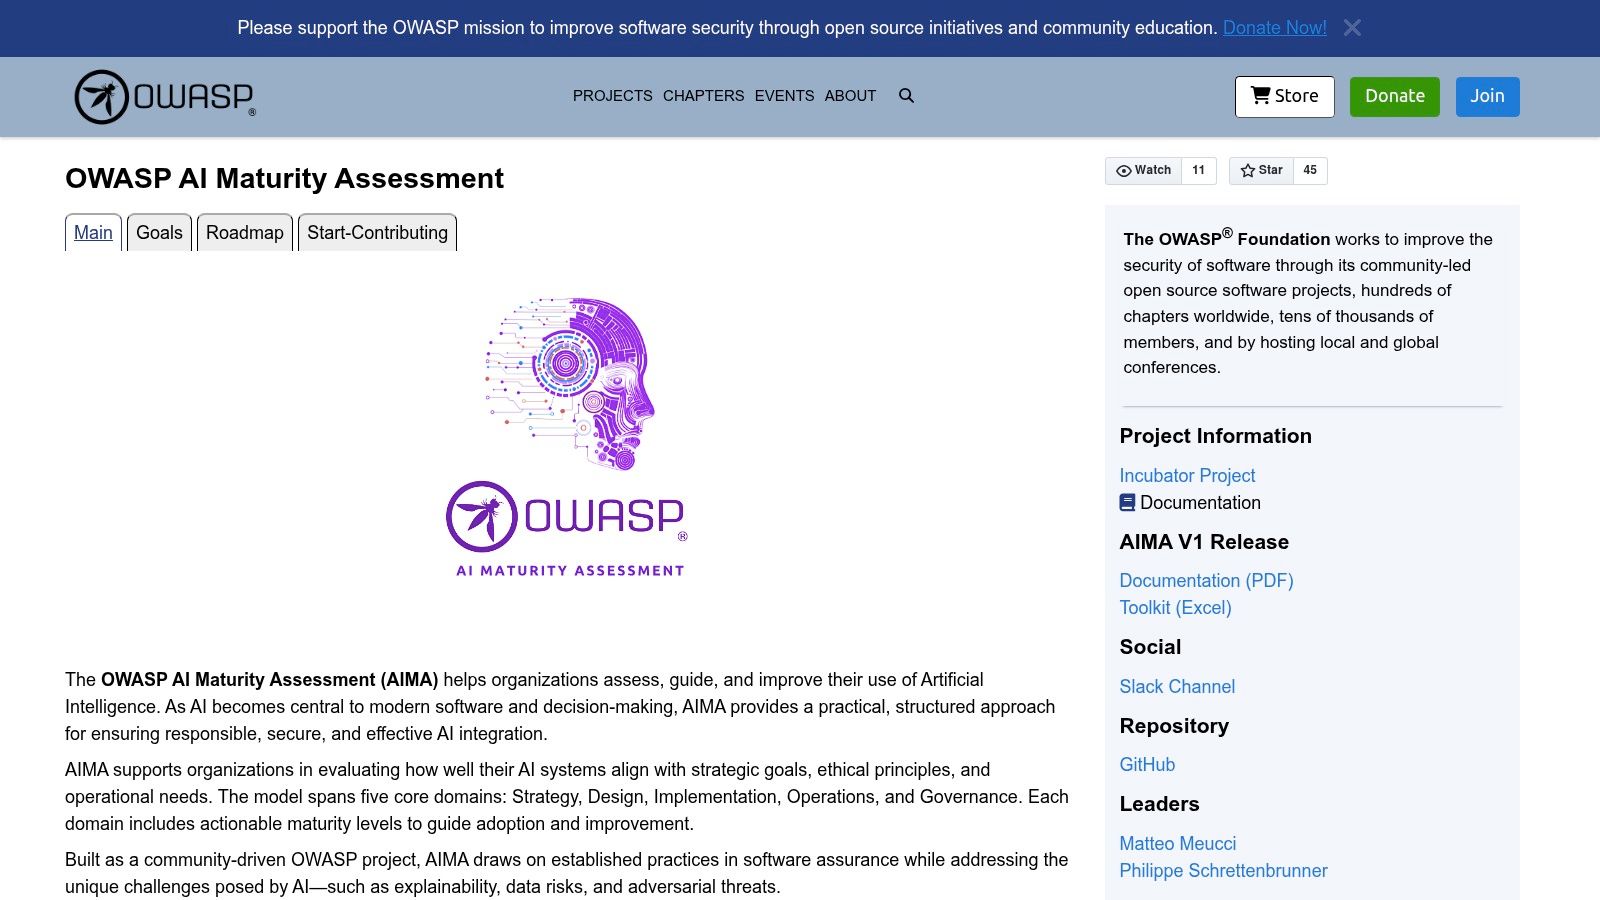Screen dimensions: 1600x900
Task: Click the blue Join button
Action: pos(1487,97)
